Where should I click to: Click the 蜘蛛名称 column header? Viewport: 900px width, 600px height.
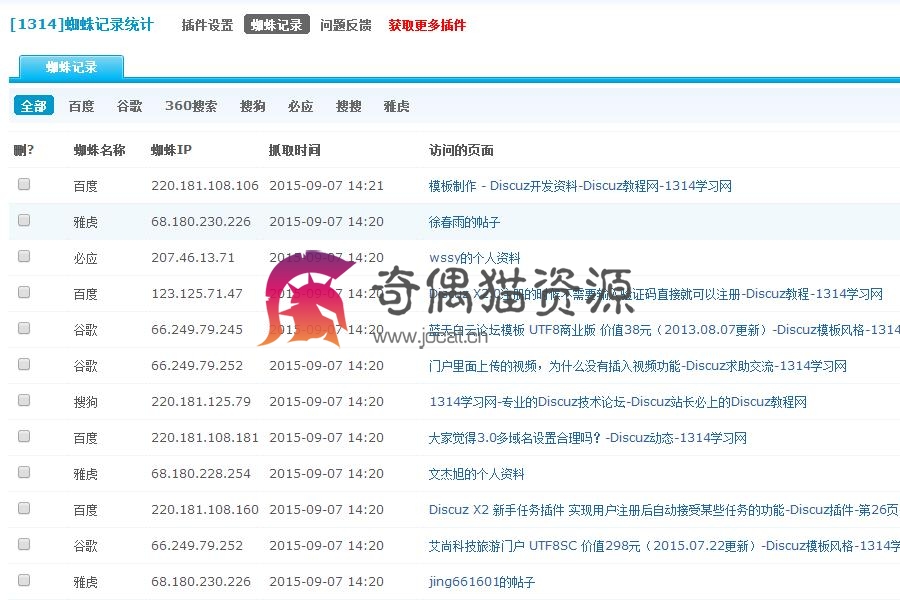[x=99, y=150]
